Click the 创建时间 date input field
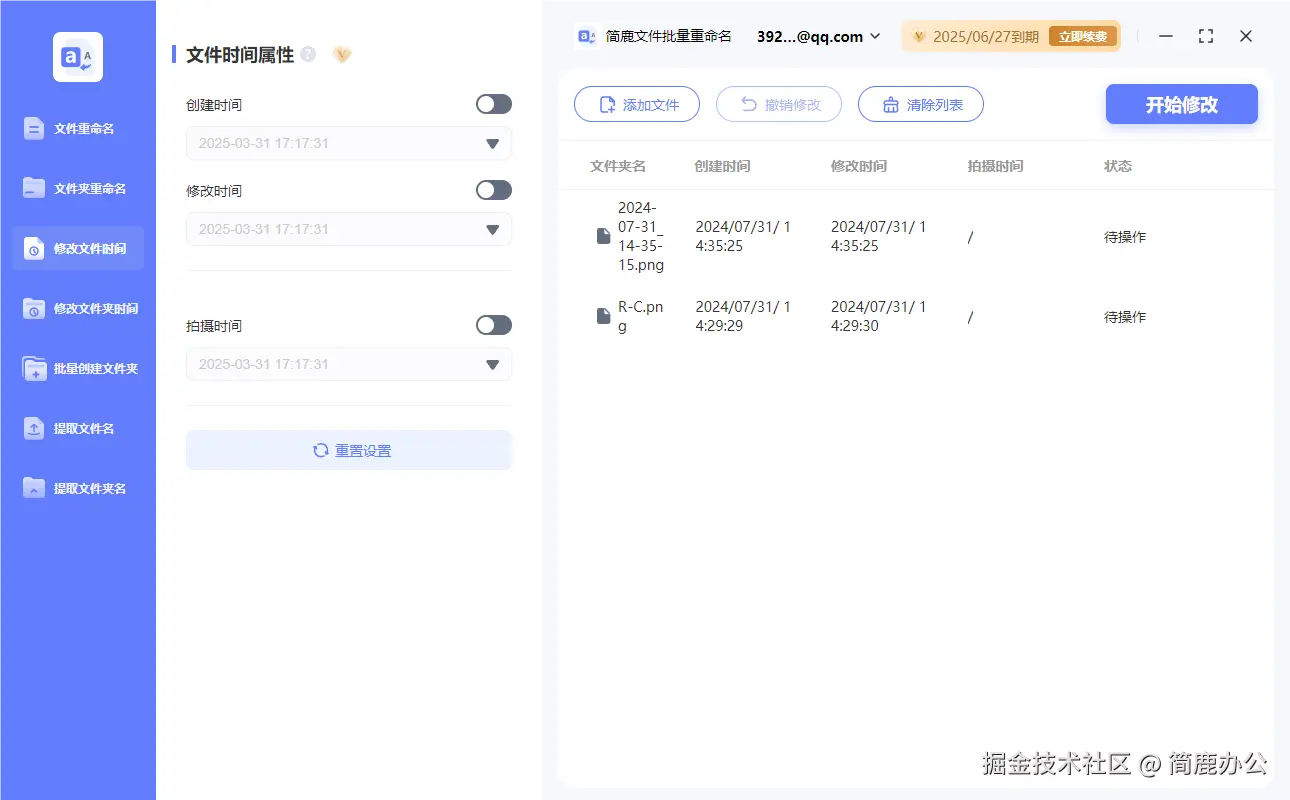The width and height of the screenshot is (1290, 800). coord(349,143)
